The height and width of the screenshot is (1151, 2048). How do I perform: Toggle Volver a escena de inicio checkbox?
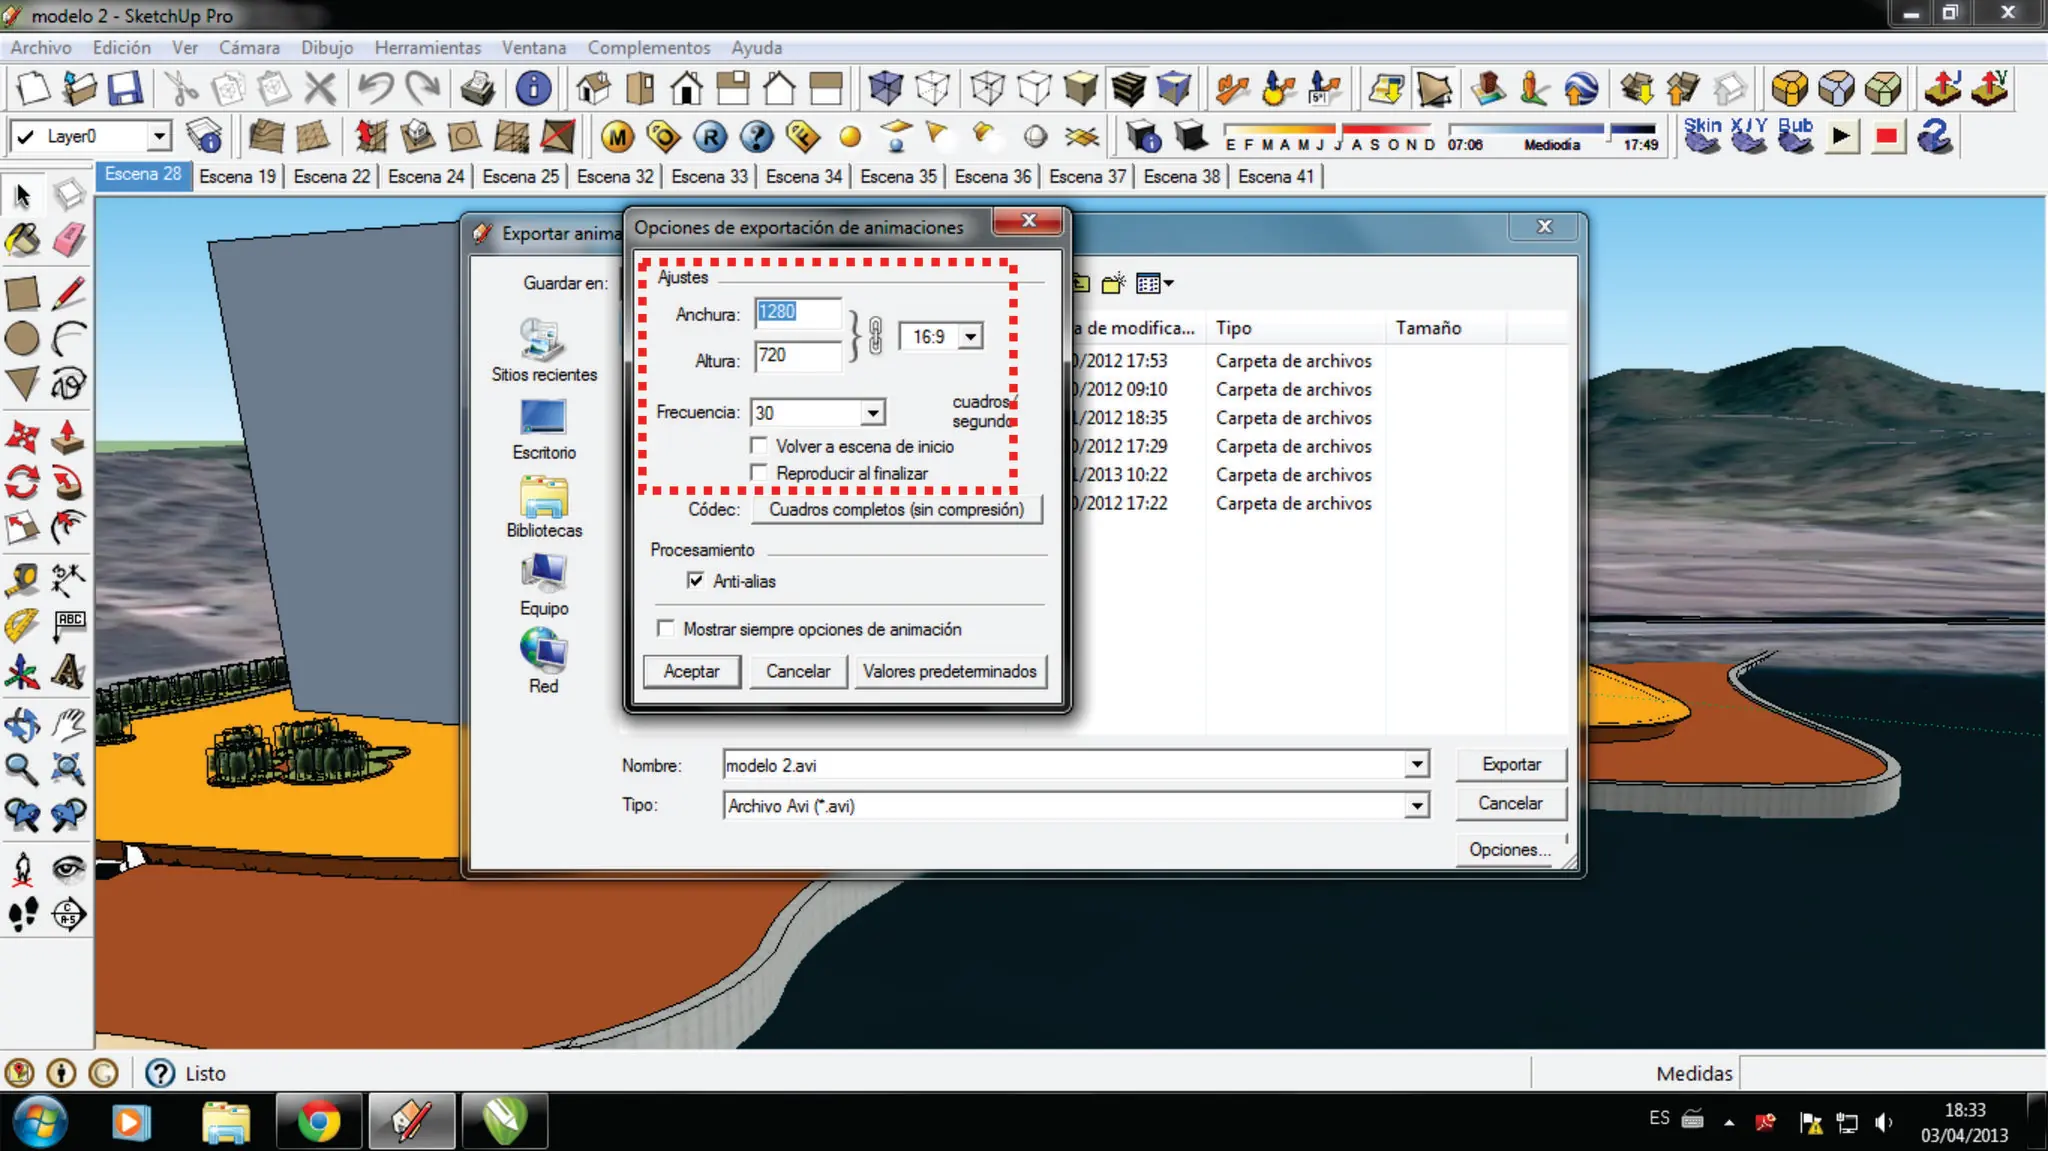click(759, 446)
